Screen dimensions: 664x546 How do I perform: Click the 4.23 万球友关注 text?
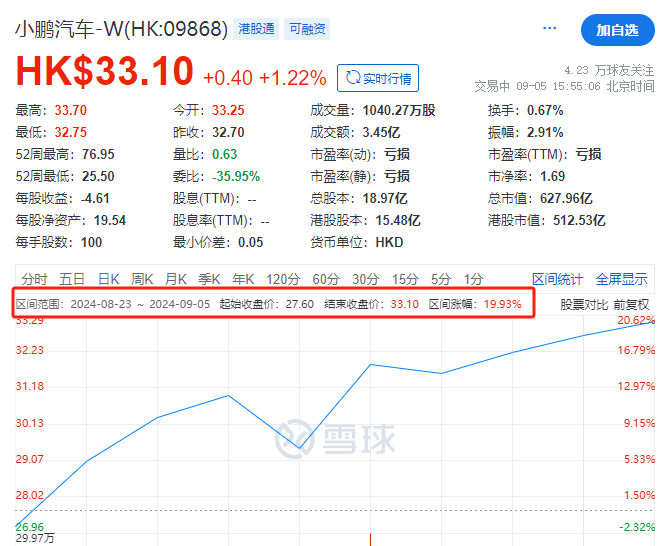[609, 70]
